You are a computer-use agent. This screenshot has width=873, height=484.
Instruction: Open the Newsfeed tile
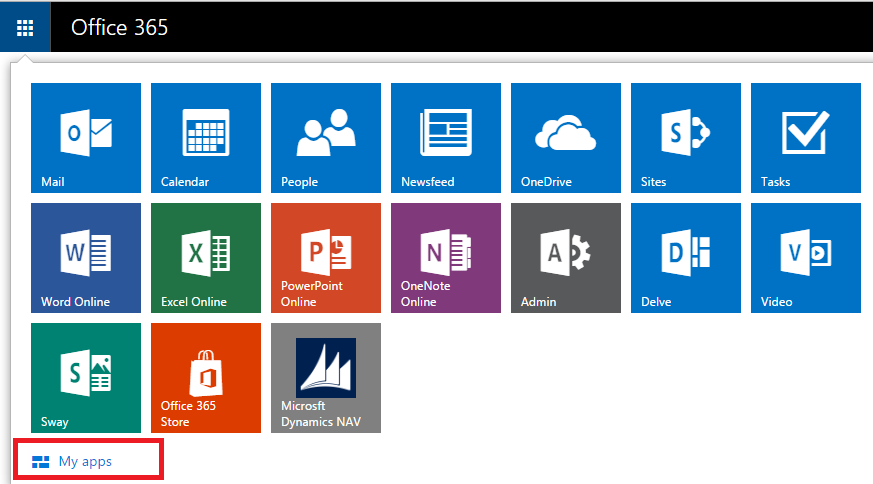[446, 138]
